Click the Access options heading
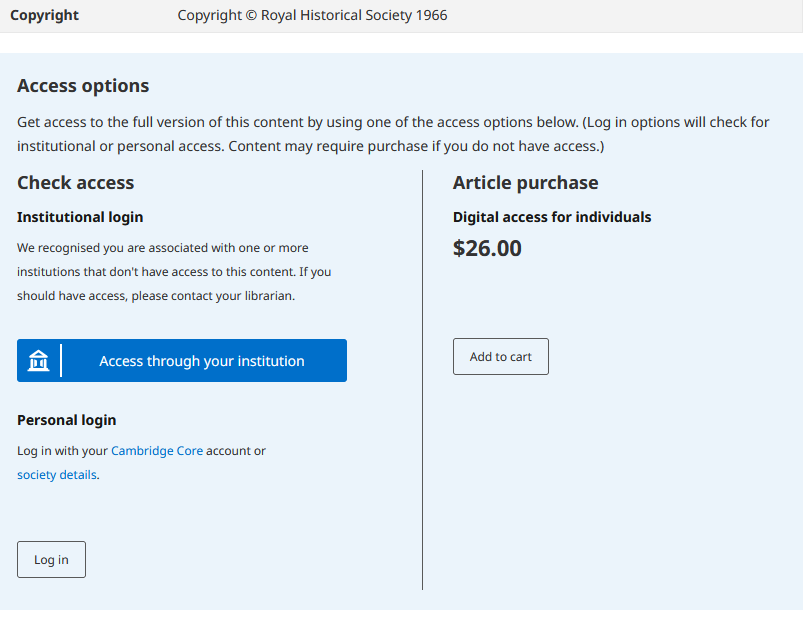This screenshot has width=804, height=623. tap(83, 86)
